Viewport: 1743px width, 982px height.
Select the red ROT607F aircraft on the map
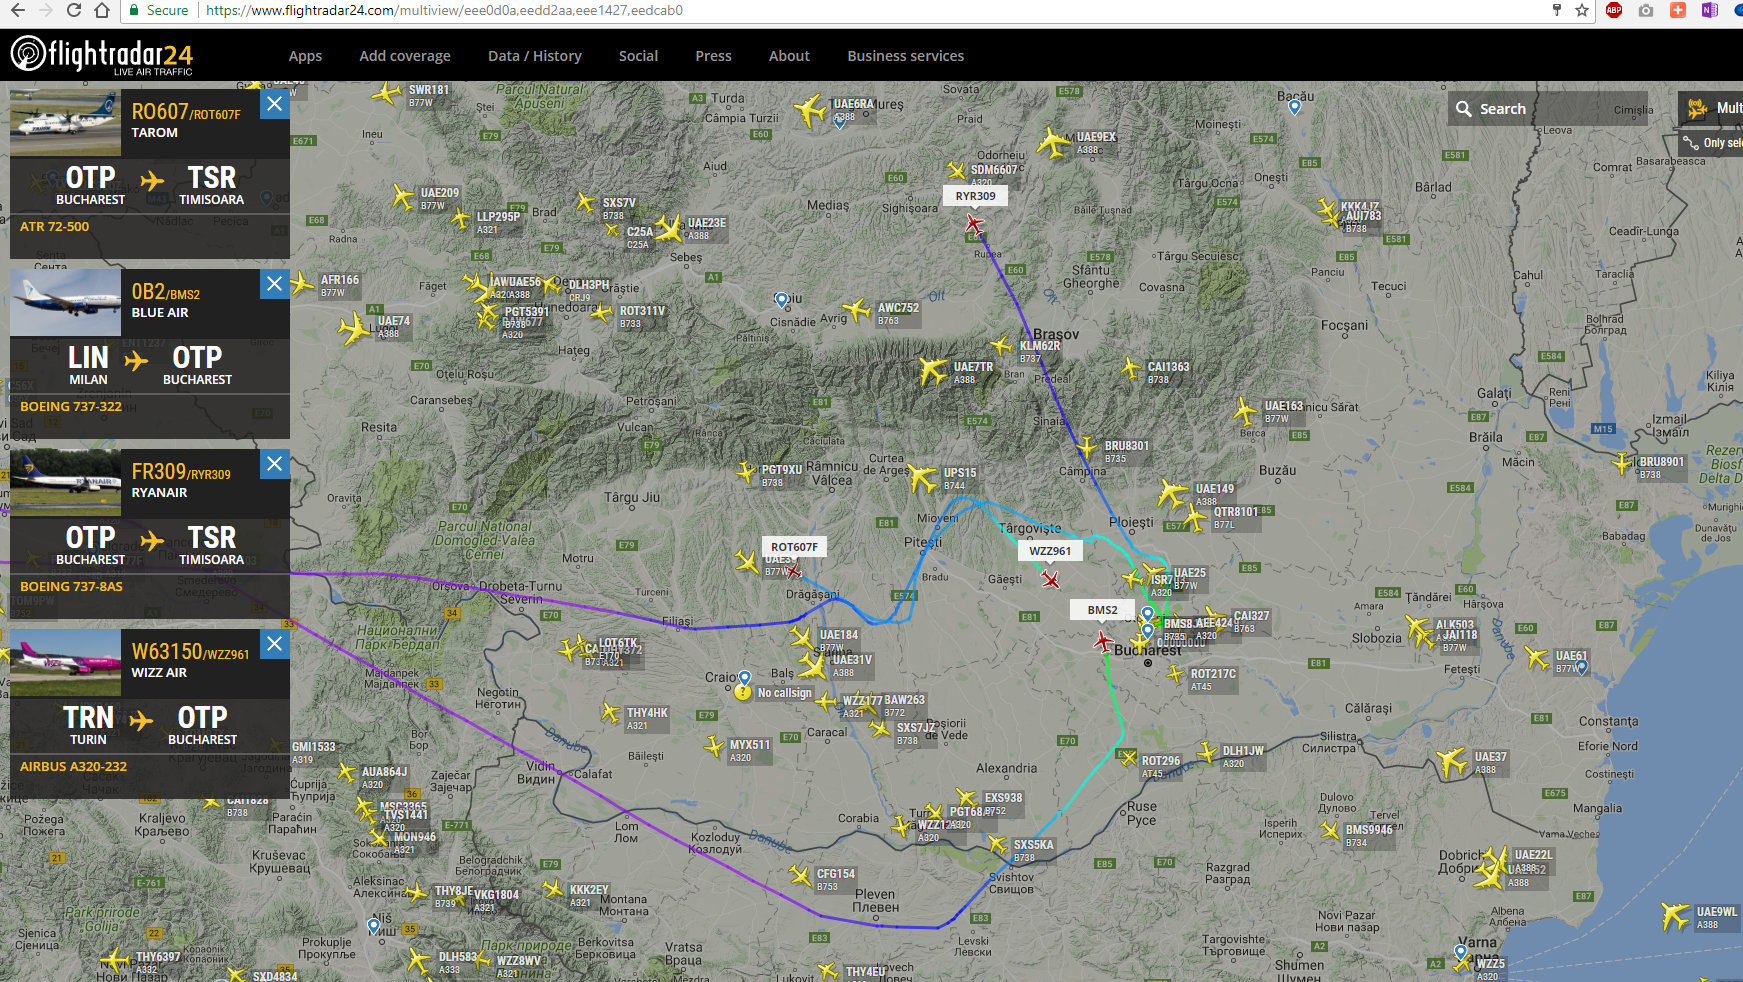tap(794, 572)
